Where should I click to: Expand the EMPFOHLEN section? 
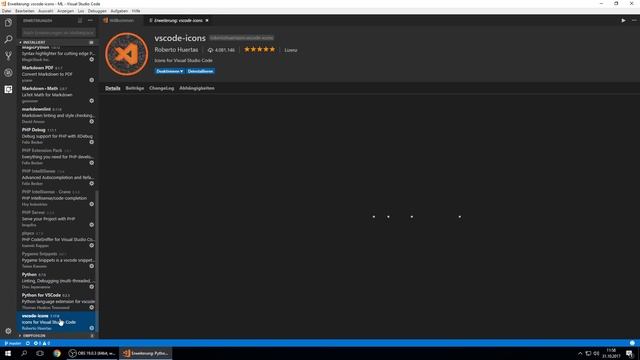[34, 336]
